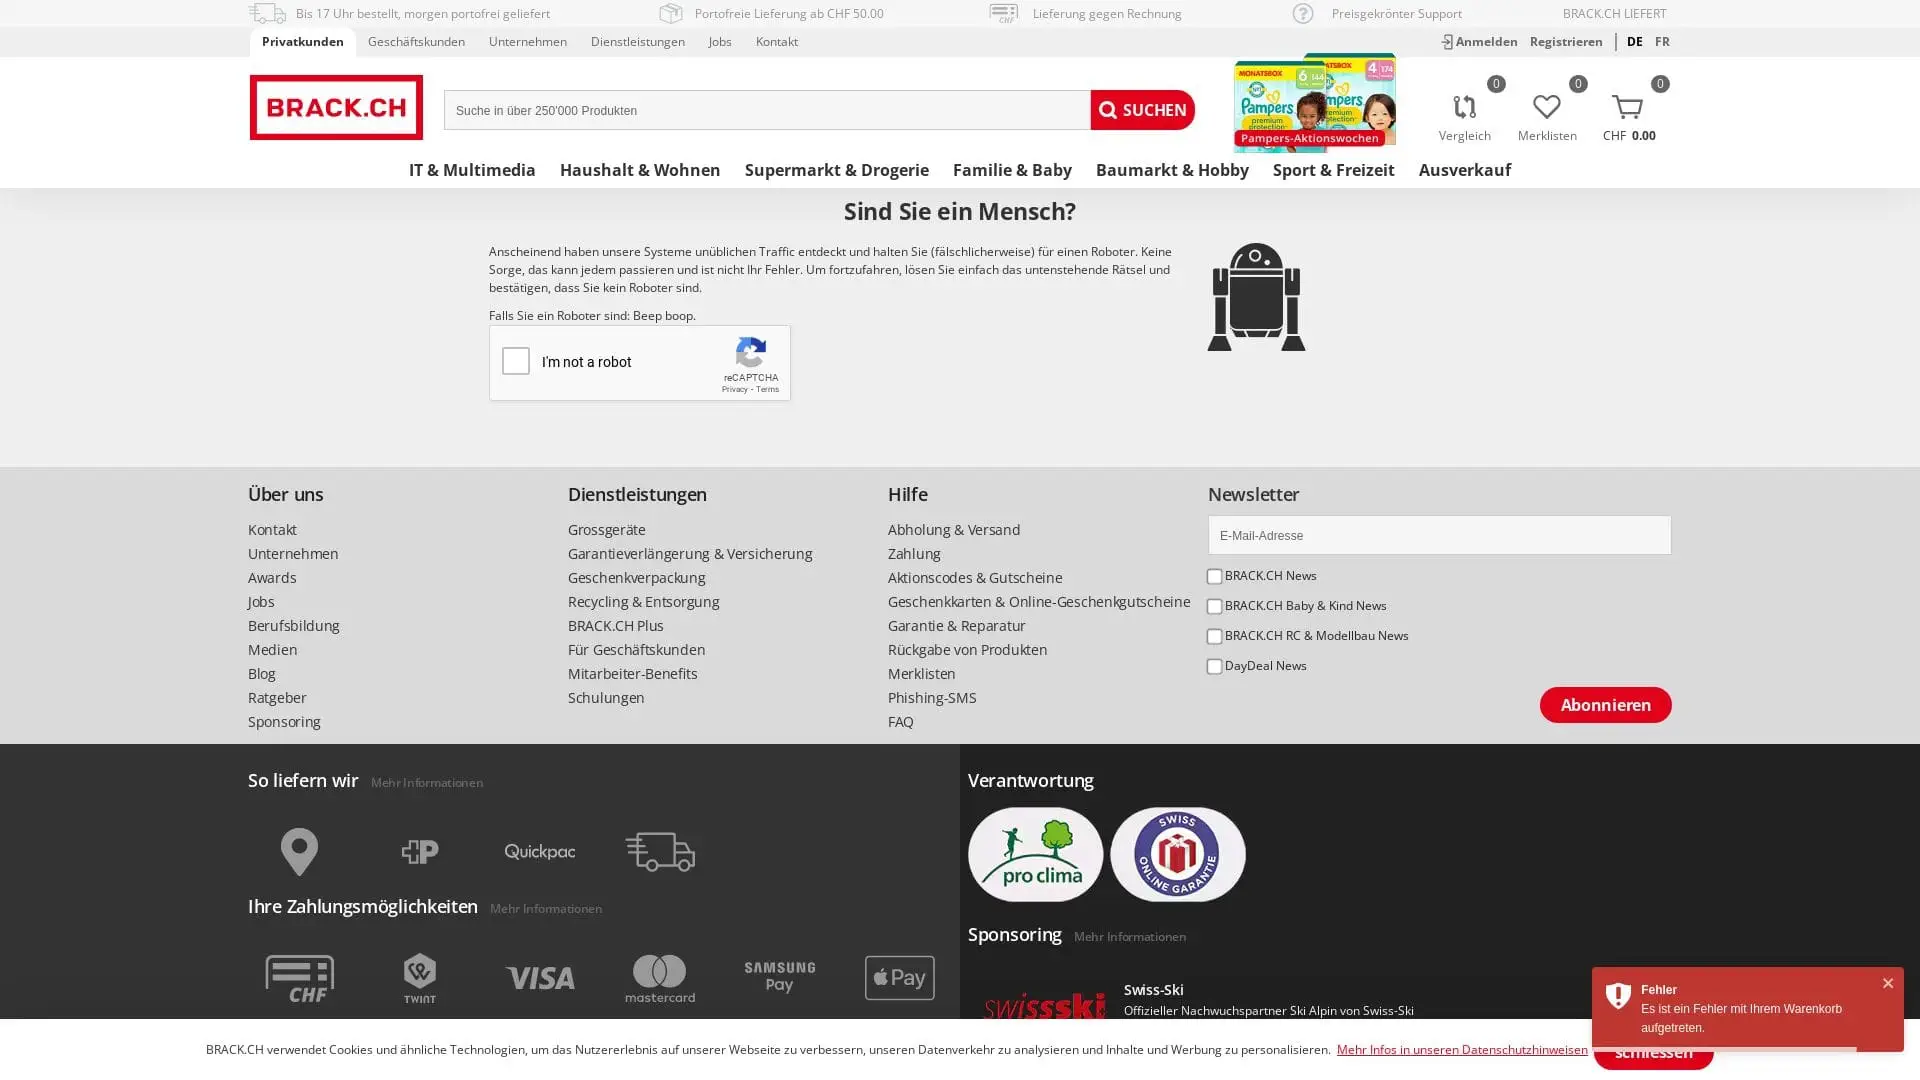Viewport: 1920px width, 1080px height.
Task: Open the Ausverkauf menu
Action: click(x=1465, y=170)
